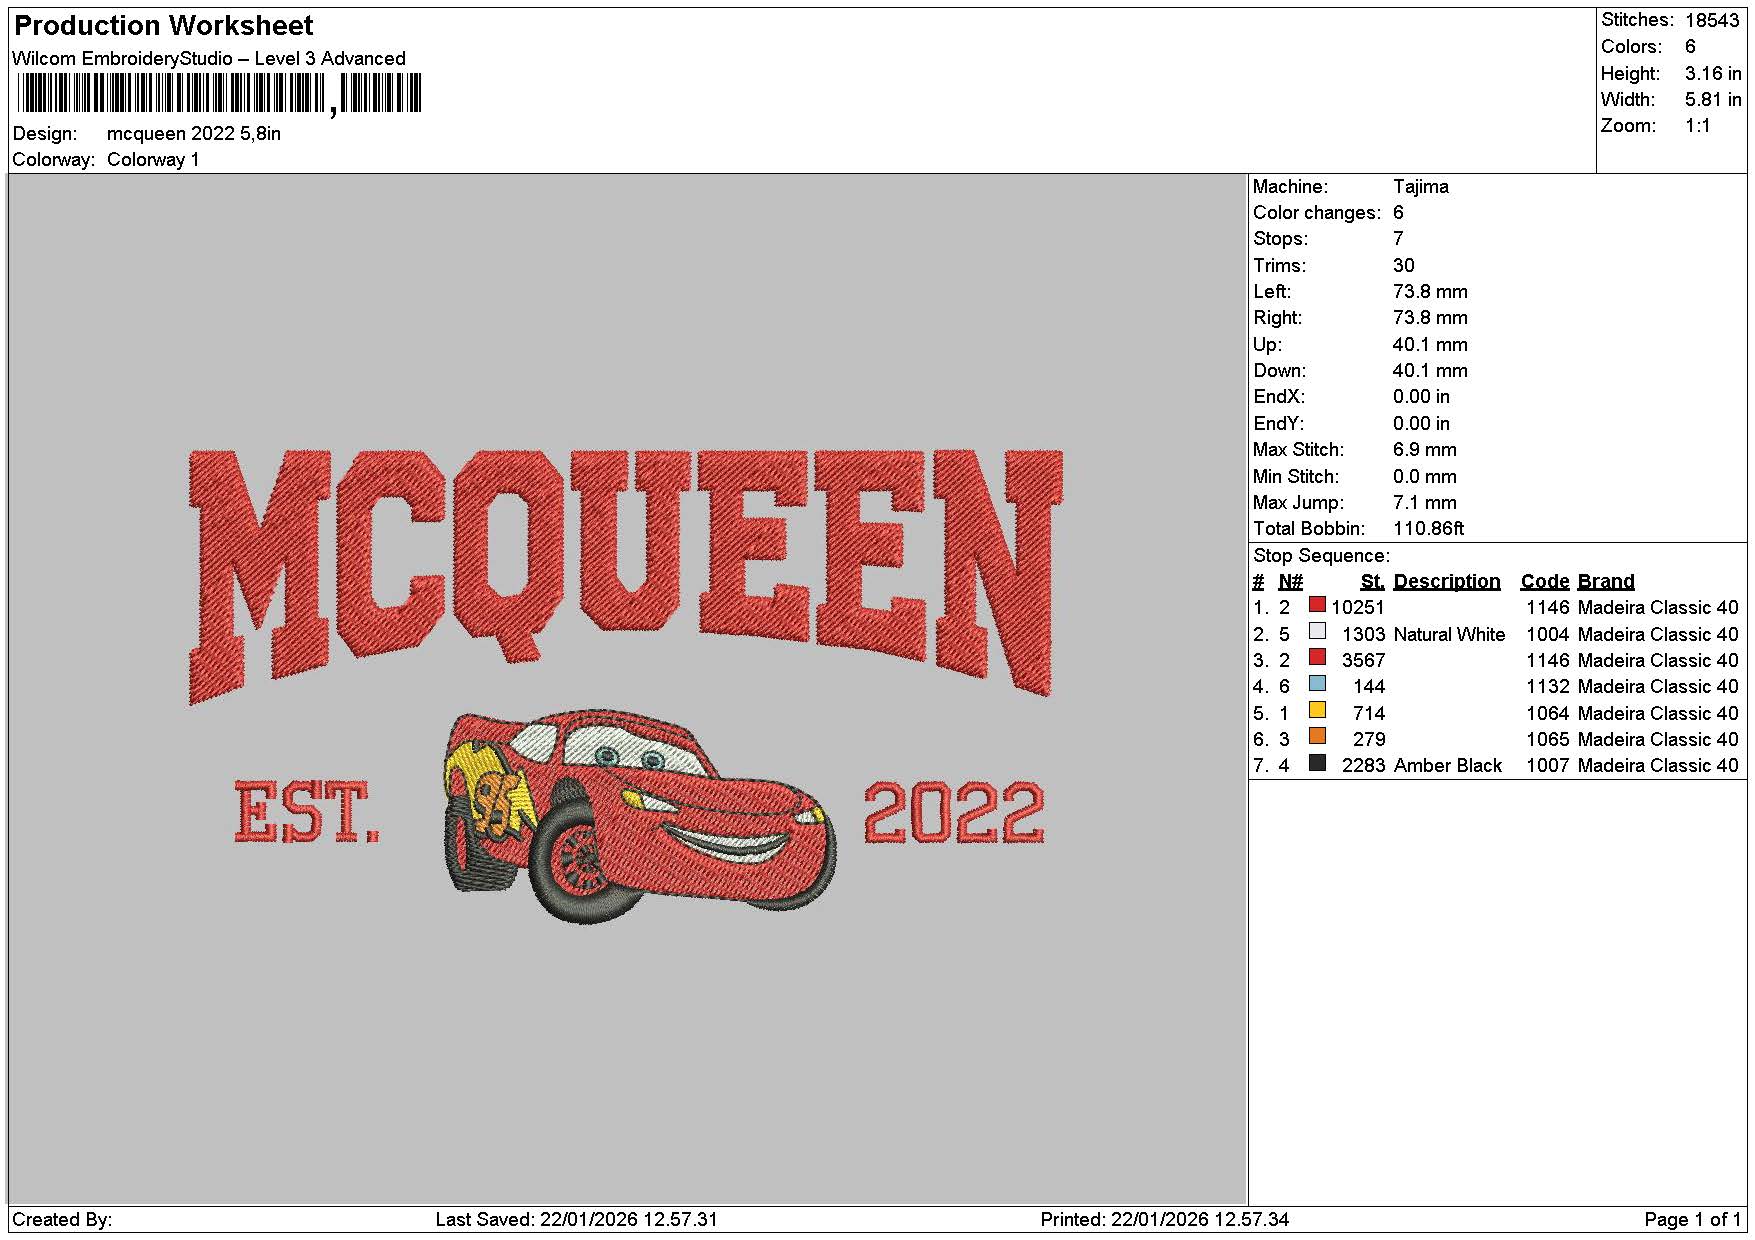Click the Natural White color swatch

pyautogui.click(x=1318, y=631)
